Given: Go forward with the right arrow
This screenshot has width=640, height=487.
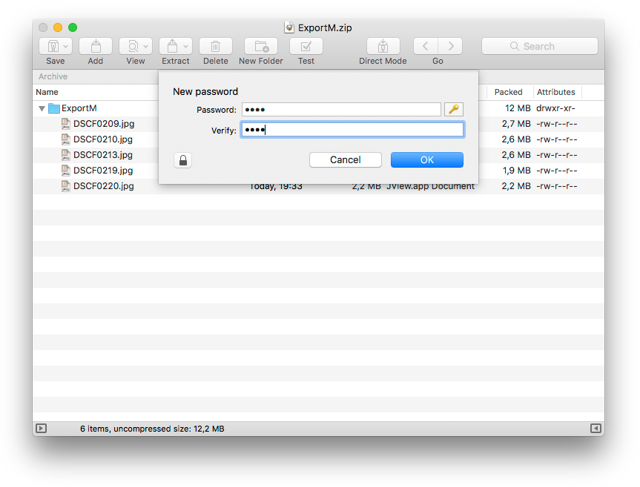Looking at the screenshot, I should (x=450, y=46).
